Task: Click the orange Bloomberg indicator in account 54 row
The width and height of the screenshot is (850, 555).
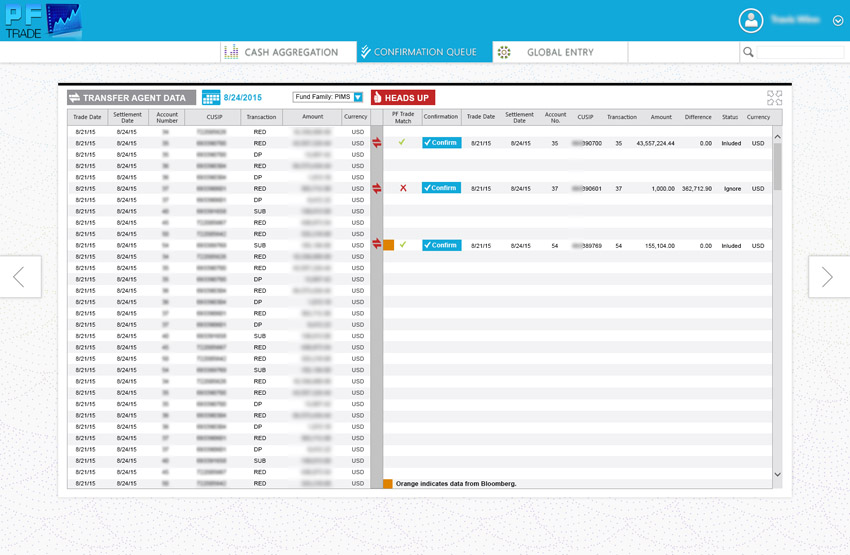Action: pyautogui.click(x=389, y=245)
